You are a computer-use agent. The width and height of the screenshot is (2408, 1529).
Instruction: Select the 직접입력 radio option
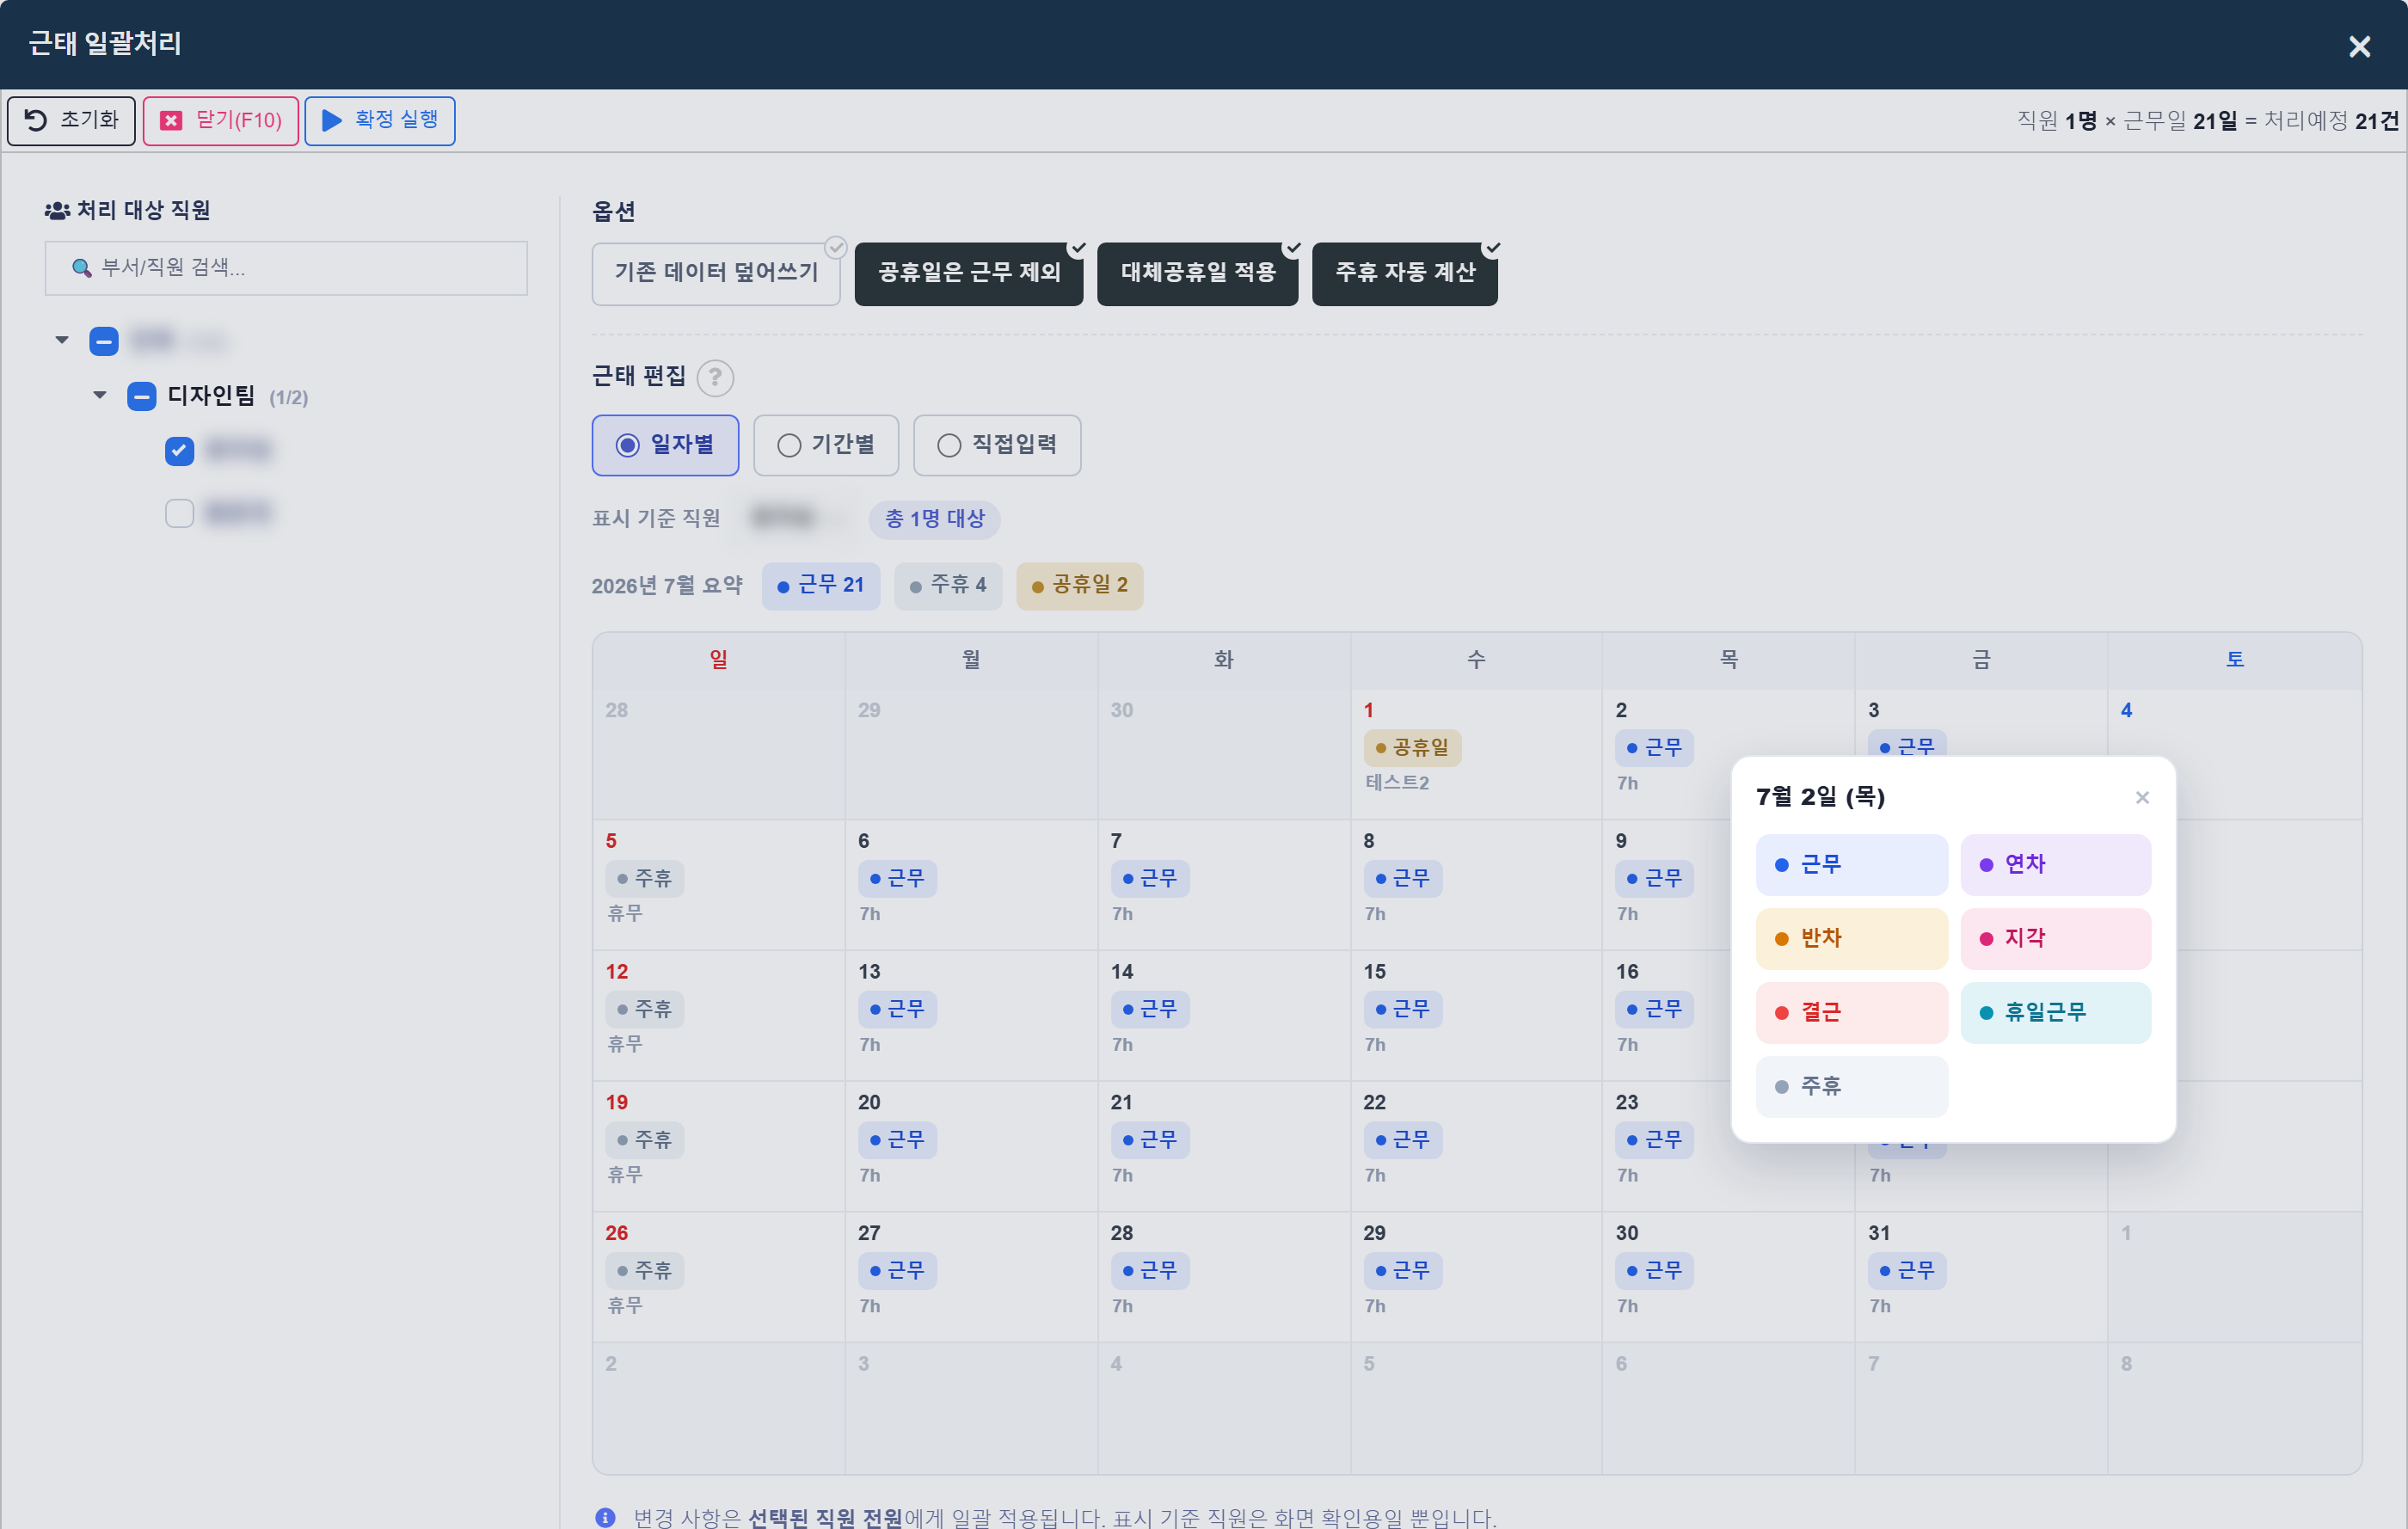(996, 445)
